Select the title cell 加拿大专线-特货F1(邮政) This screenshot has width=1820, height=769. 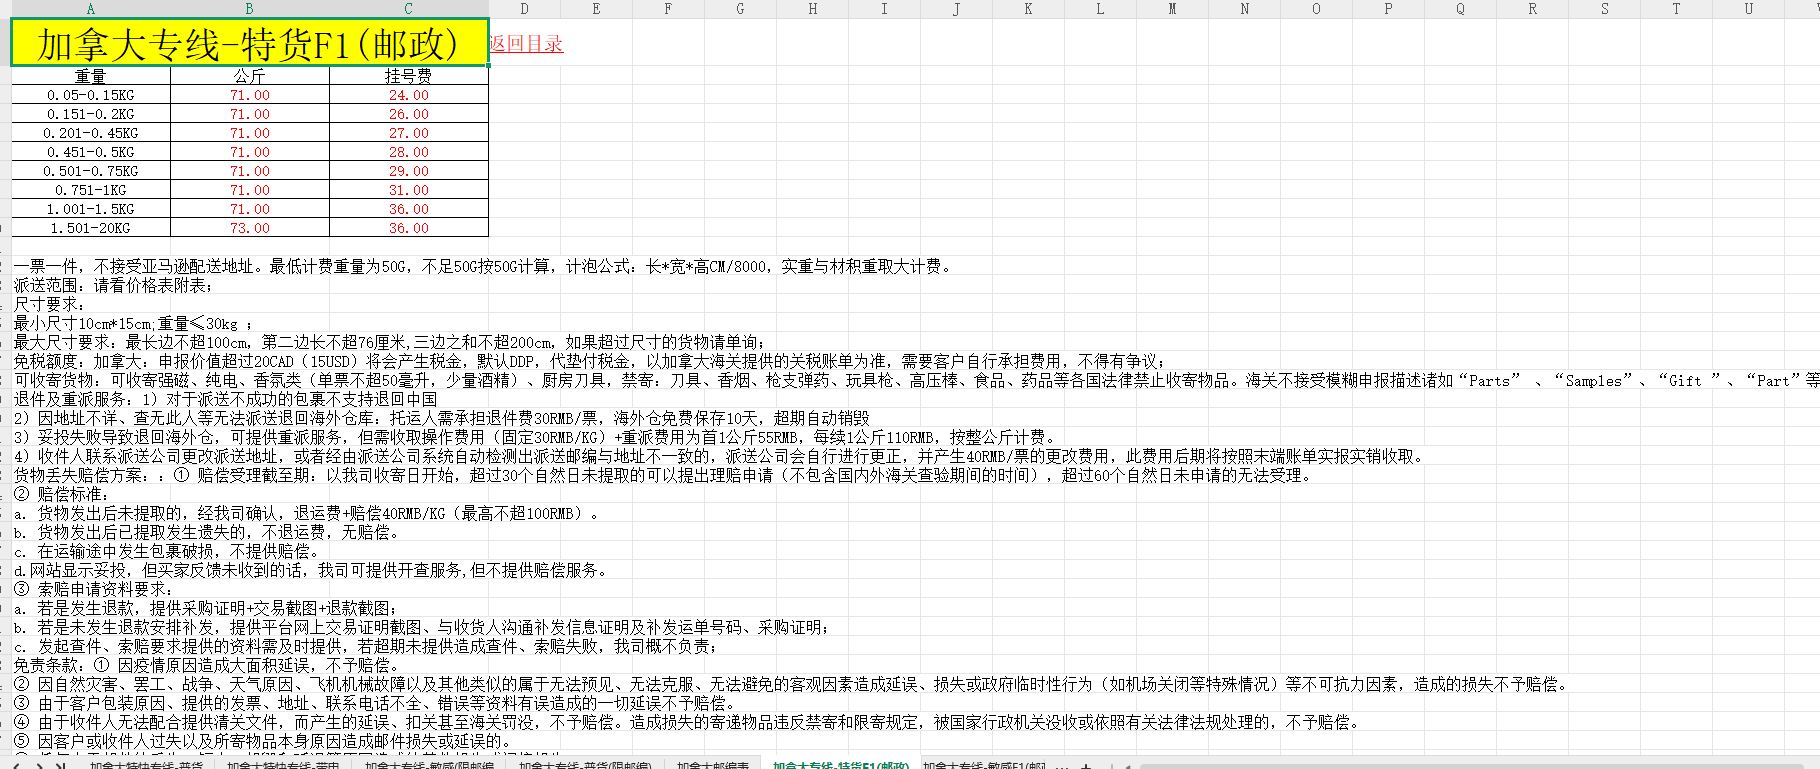(249, 43)
